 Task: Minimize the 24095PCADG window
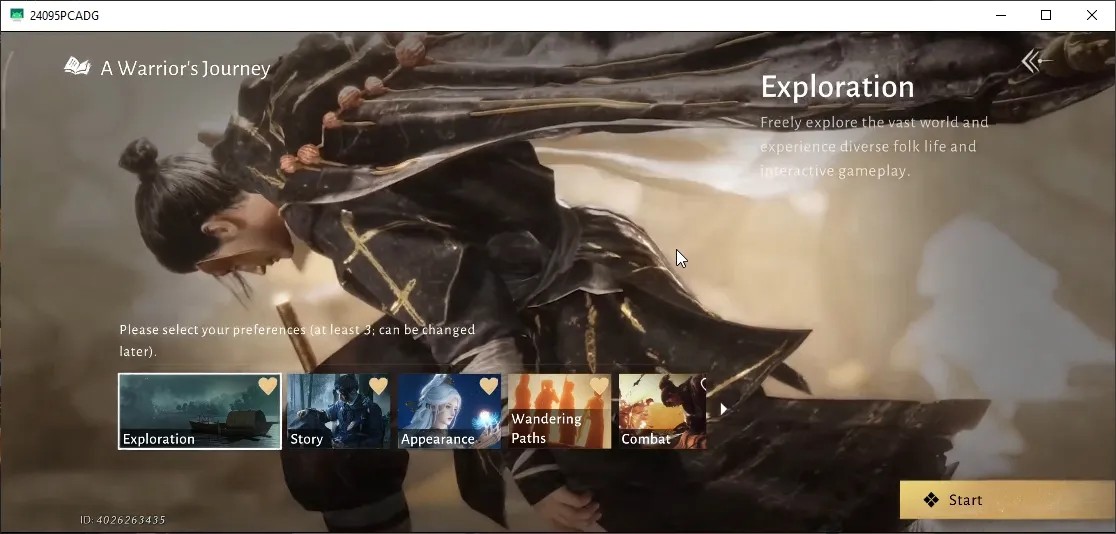point(1001,15)
